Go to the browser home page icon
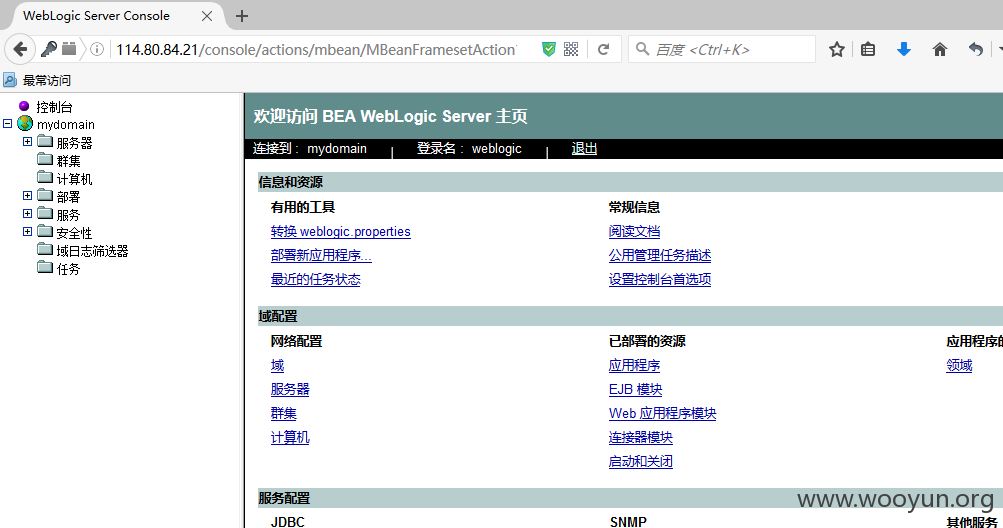This screenshot has height=528, width=1003. [940, 49]
